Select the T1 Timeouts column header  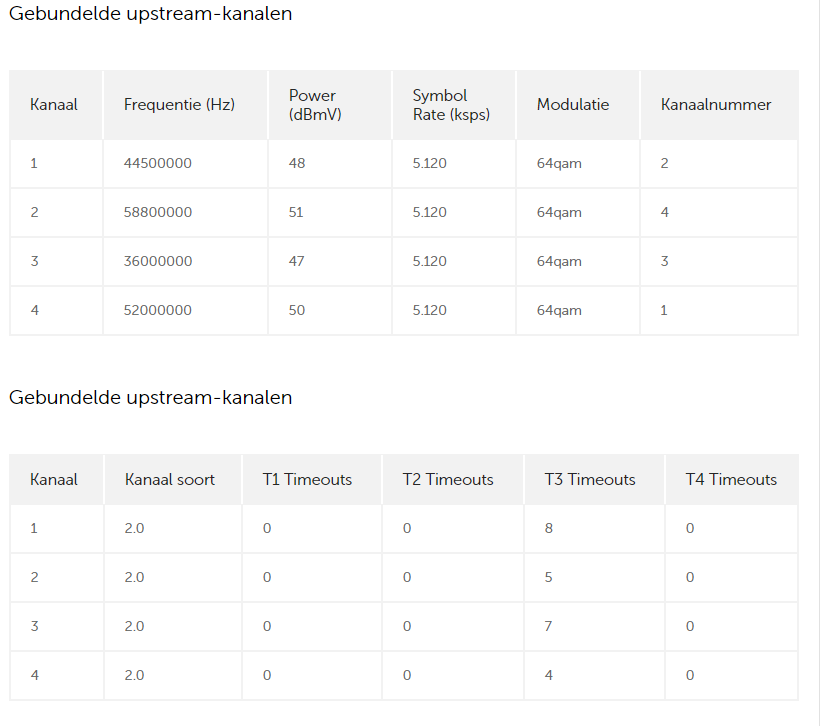pos(307,479)
